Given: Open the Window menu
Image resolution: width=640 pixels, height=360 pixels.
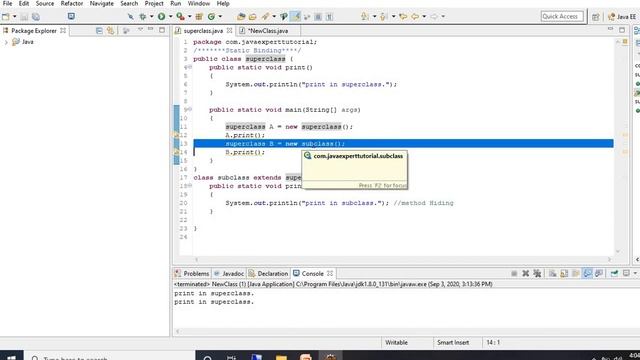Looking at the screenshot, I should [x=199, y=4].
